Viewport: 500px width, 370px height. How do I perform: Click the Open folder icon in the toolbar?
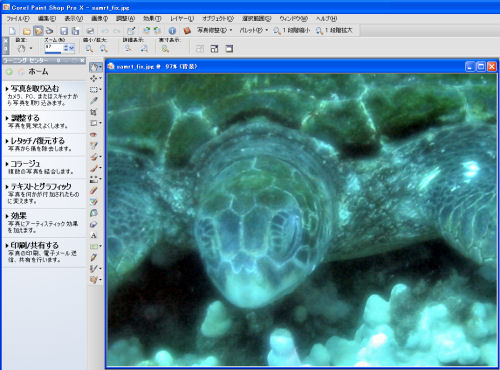tap(27, 31)
